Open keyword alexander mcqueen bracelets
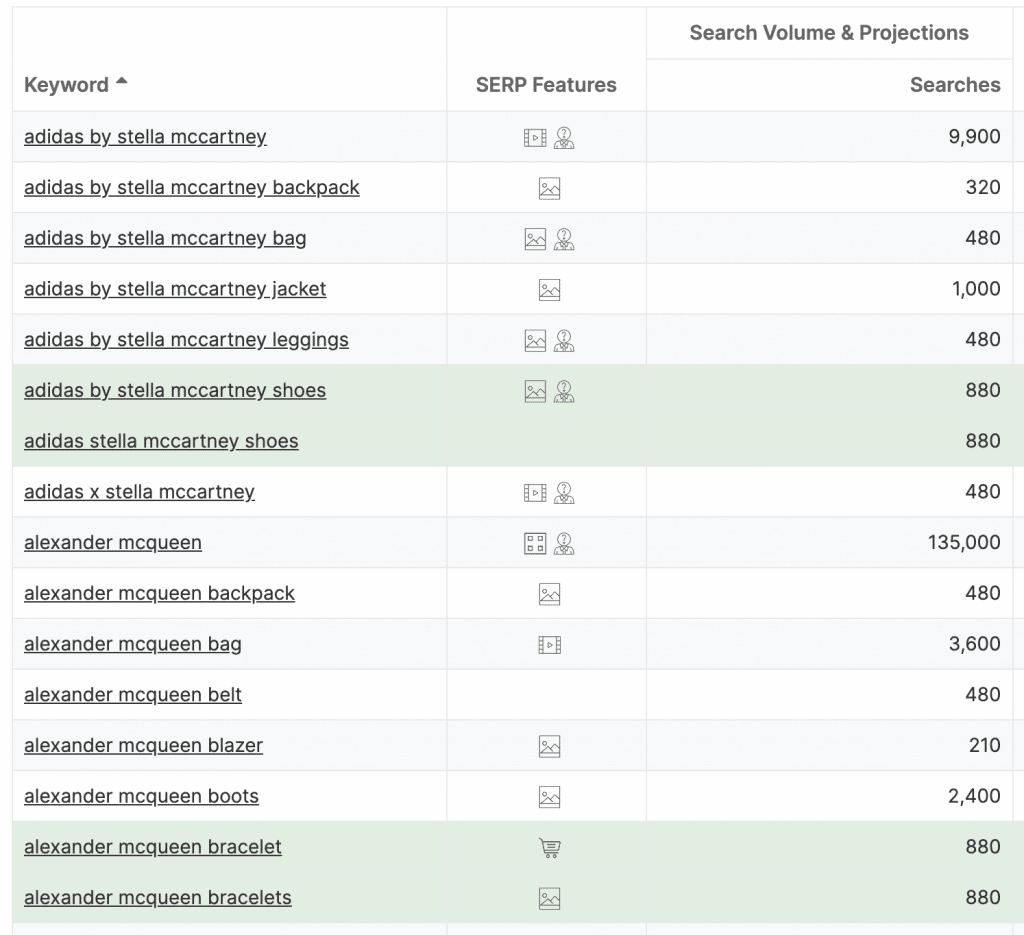The image size is (1024, 935). [x=157, y=897]
